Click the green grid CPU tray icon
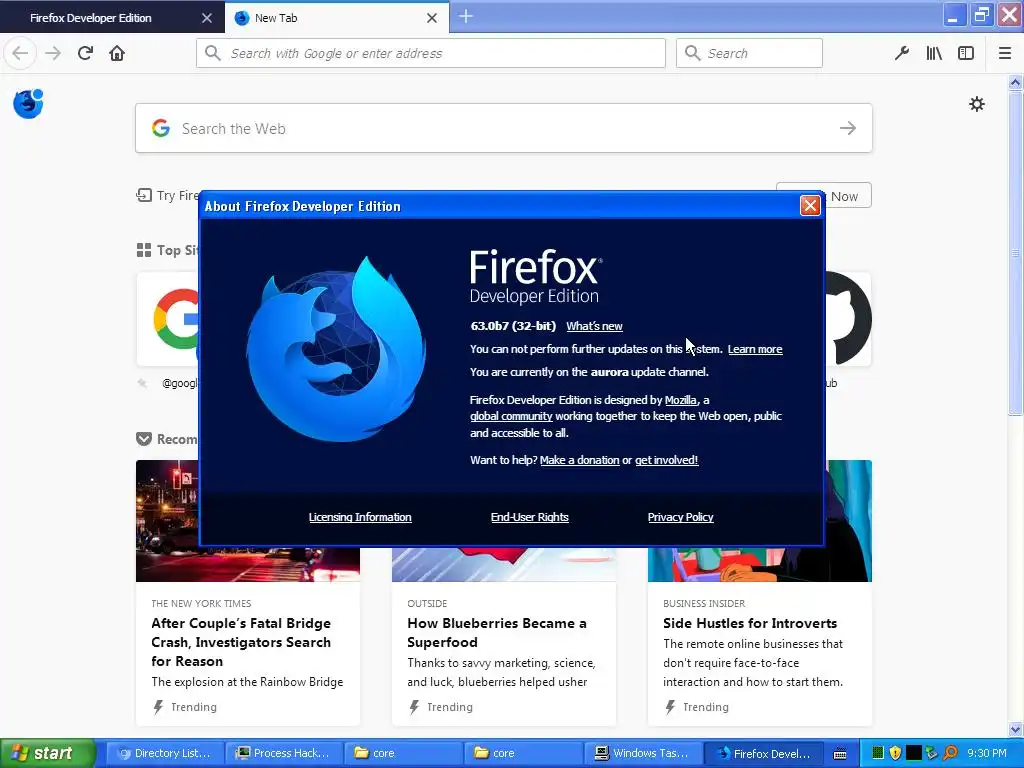Image resolution: width=1024 pixels, height=768 pixels. [878, 753]
